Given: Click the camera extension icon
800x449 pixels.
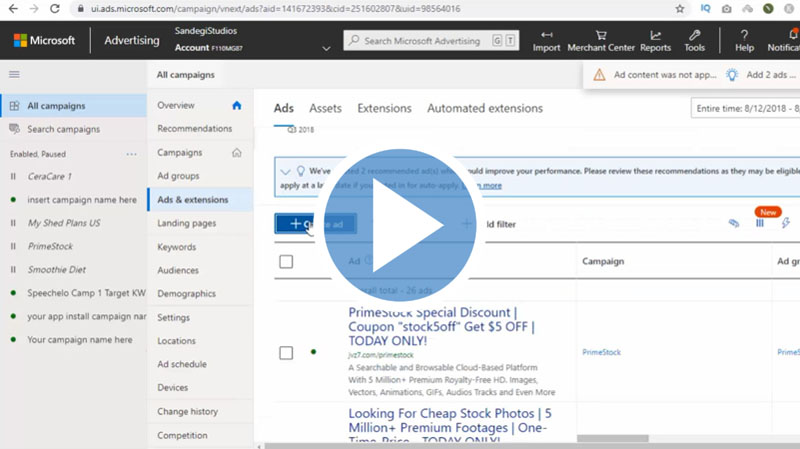Looking at the screenshot, I should coord(727,9).
